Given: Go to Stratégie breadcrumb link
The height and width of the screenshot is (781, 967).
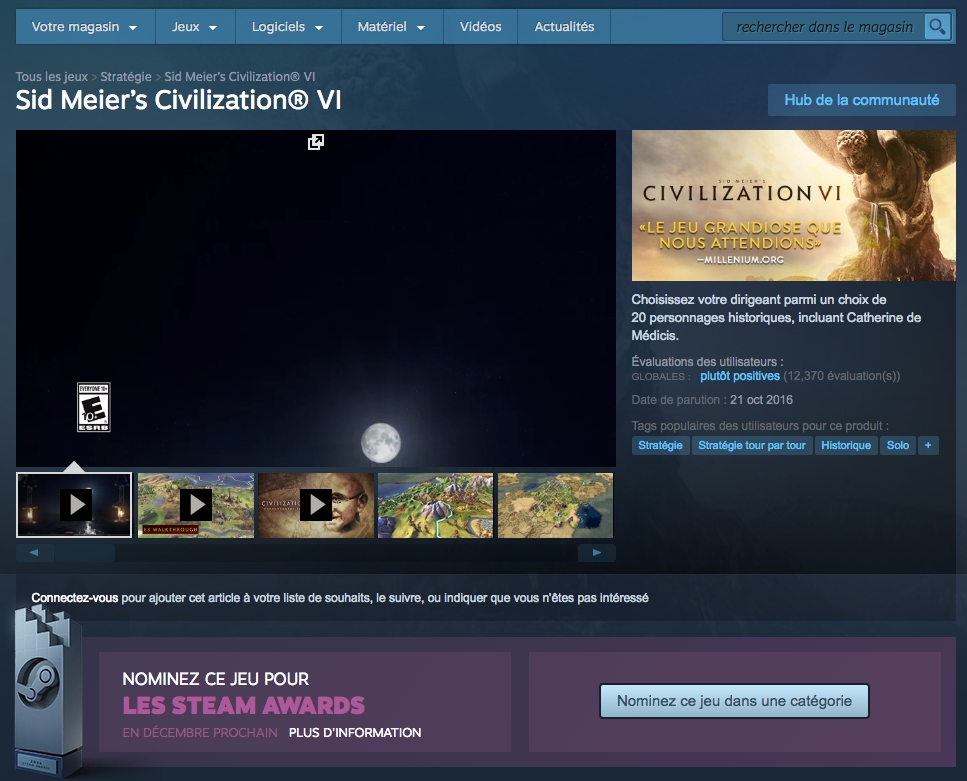Looking at the screenshot, I should (126, 76).
